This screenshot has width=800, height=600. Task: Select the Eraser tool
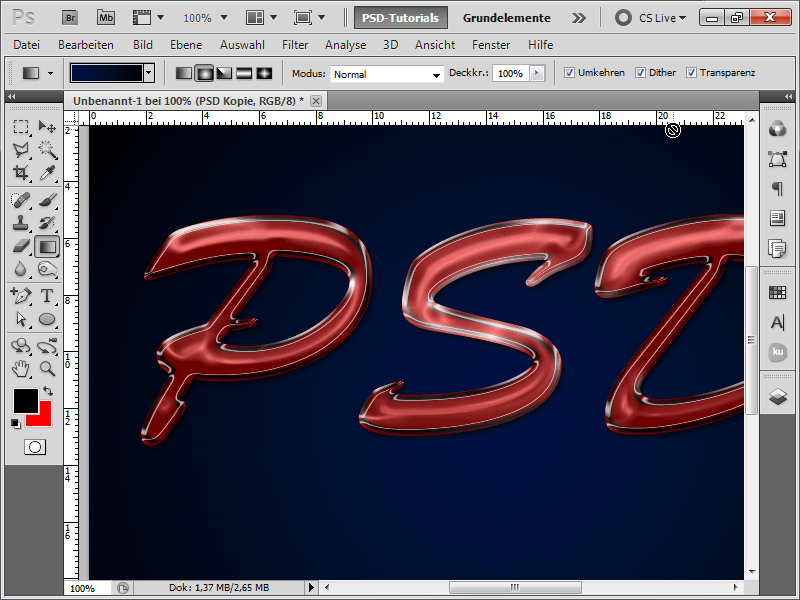coord(20,246)
